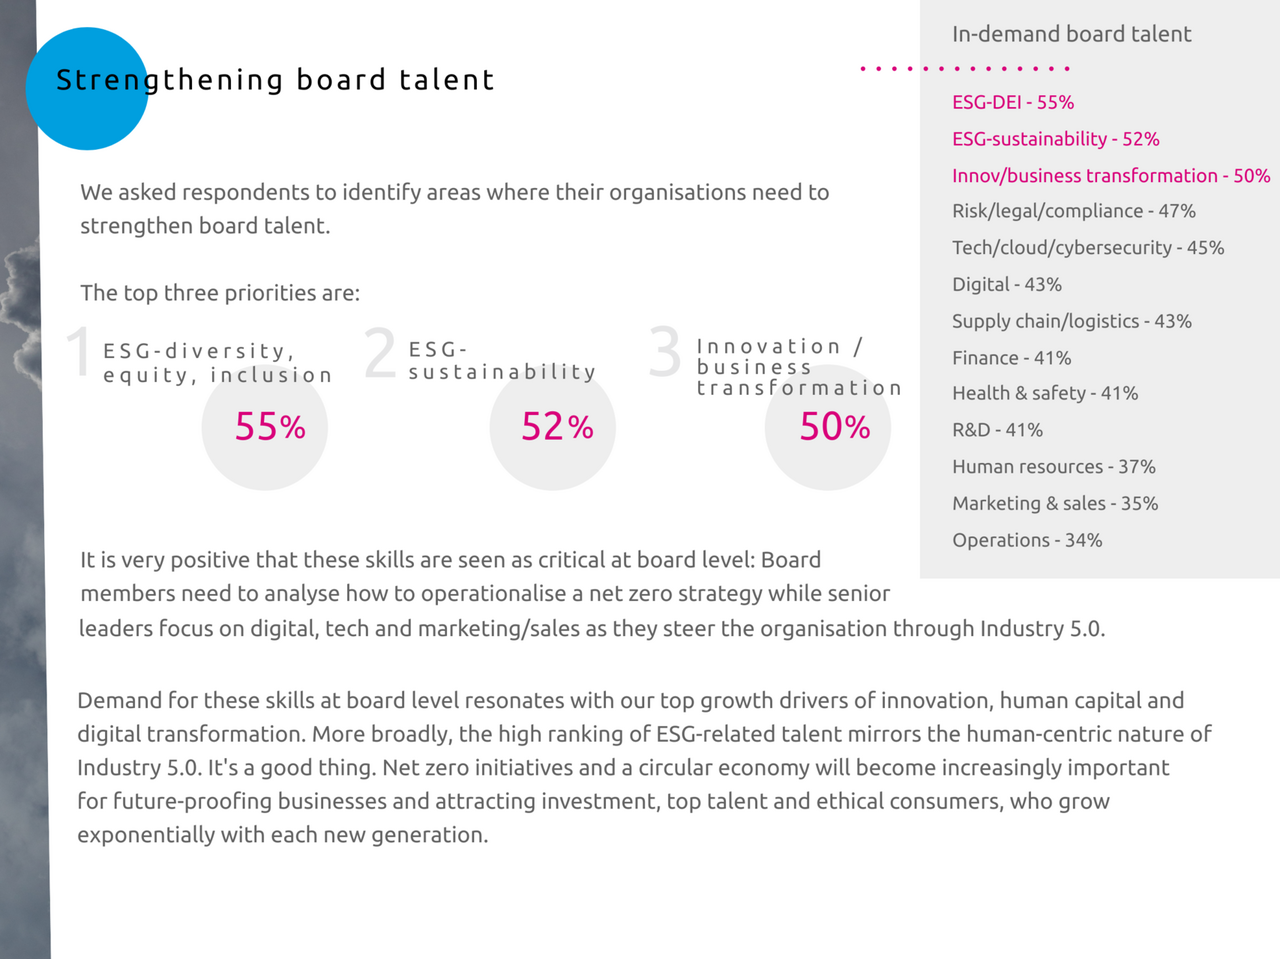
Task: Click the 'The top three priorities are:' text
Action: (220, 293)
